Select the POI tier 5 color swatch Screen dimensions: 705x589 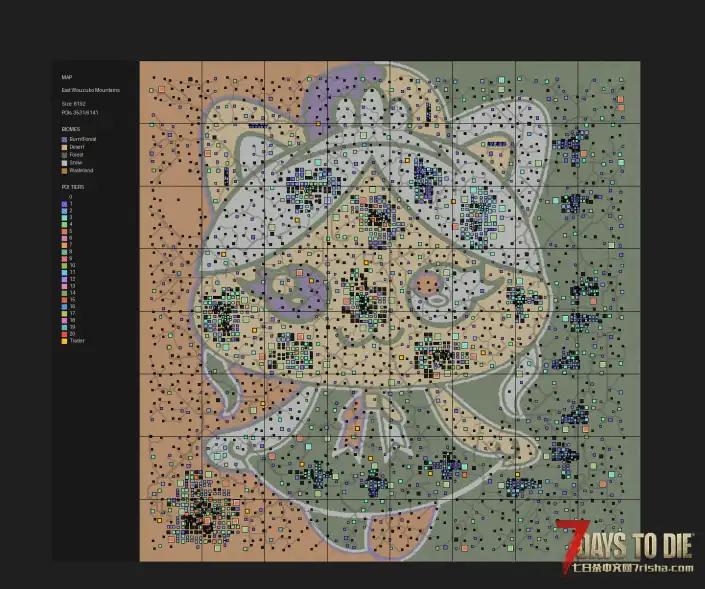coord(64,231)
